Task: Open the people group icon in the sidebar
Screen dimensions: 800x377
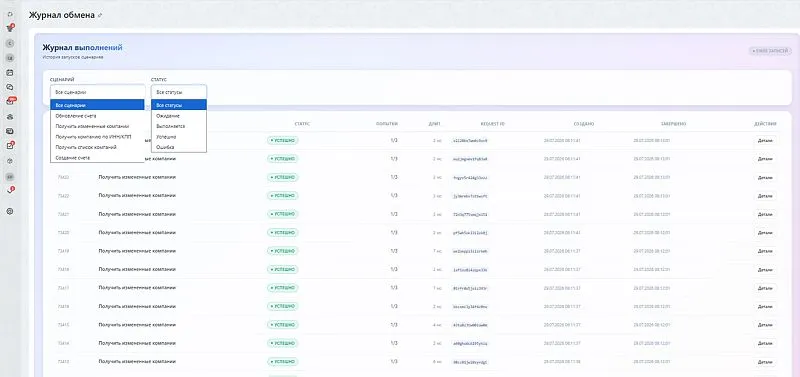Action: click(x=10, y=116)
